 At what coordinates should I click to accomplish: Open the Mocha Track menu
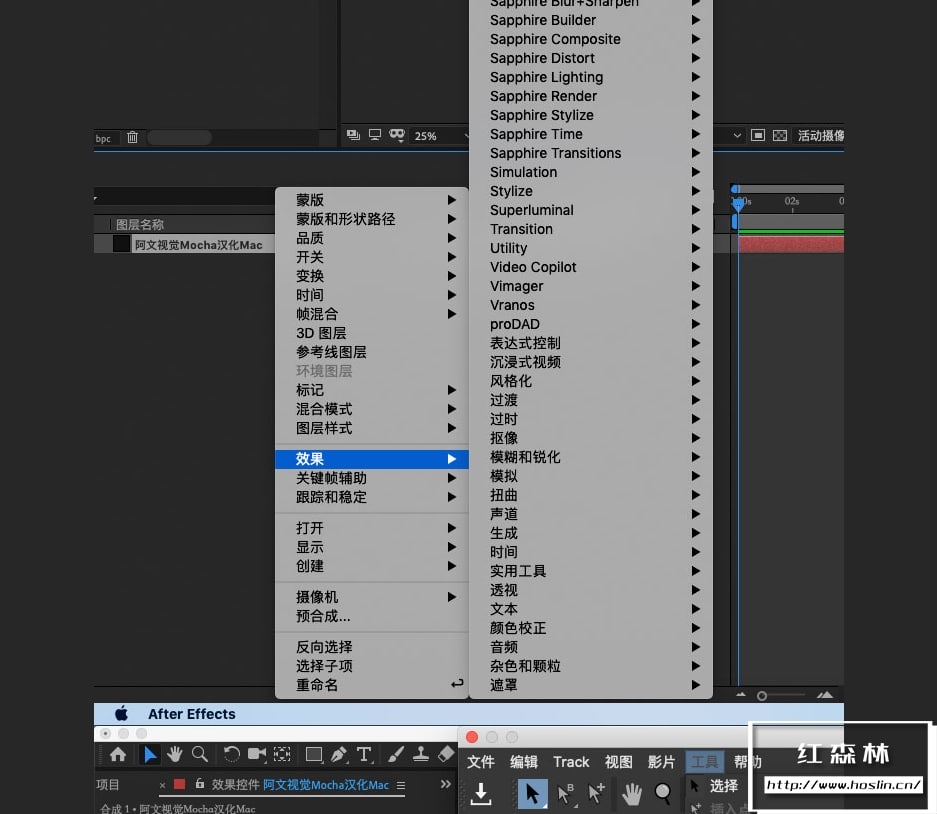(571, 762)
